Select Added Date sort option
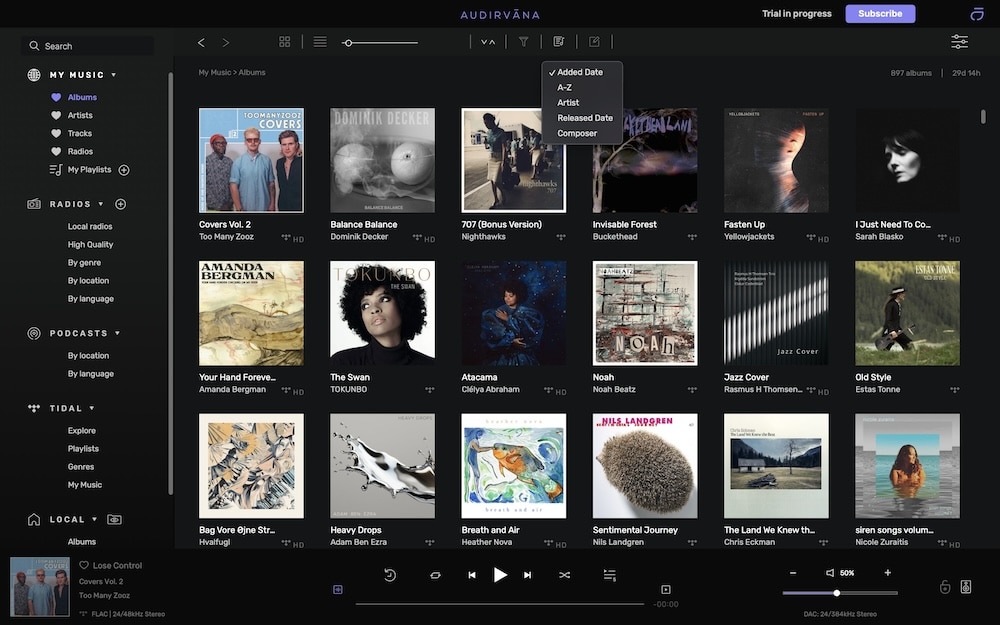Viewport: 1000px width, 625px height. point(582,72)
